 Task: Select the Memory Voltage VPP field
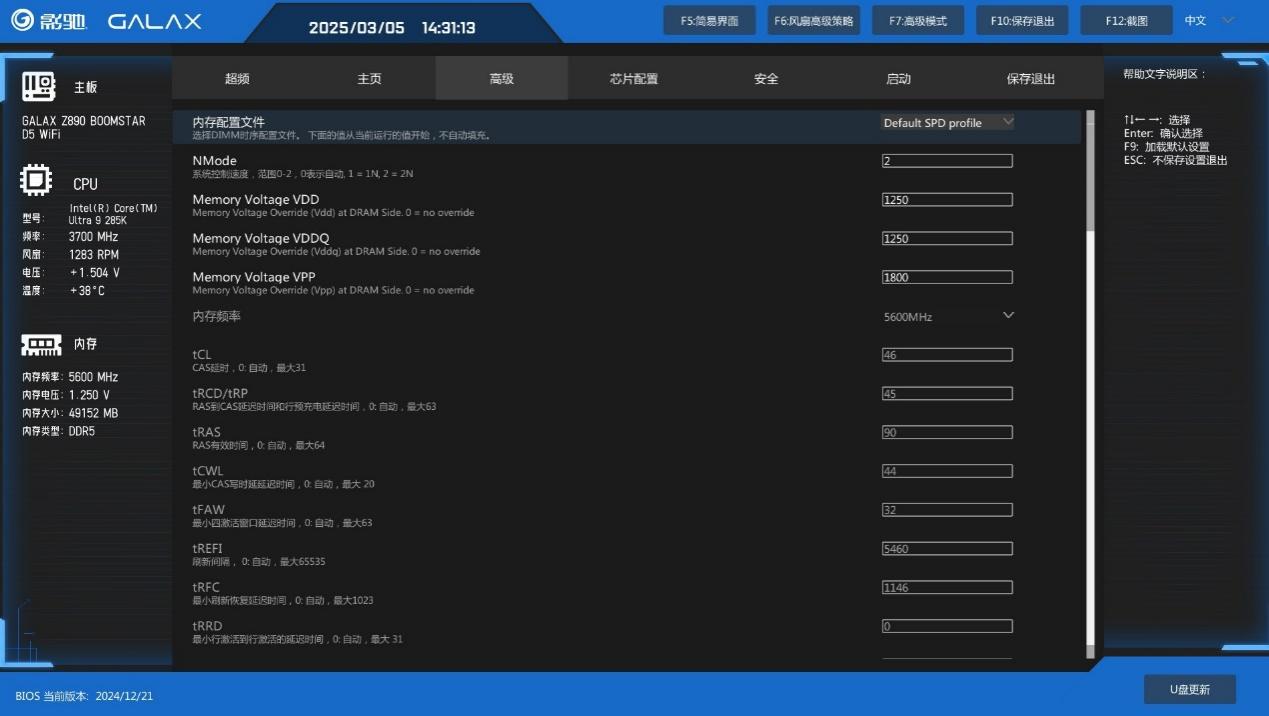[947, 277]
